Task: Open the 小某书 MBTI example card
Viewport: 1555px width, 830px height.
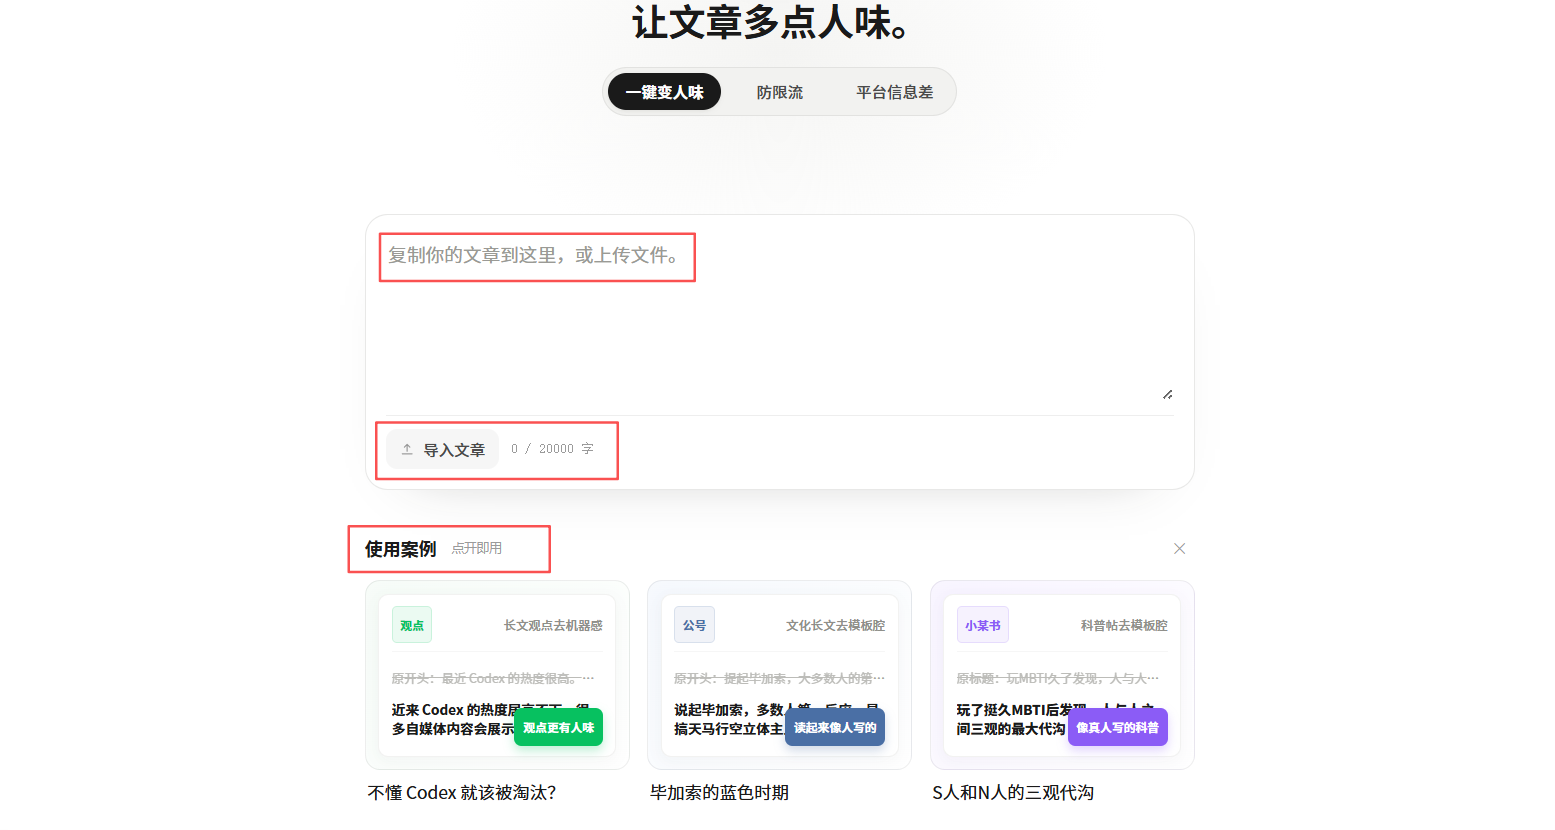Action: [x=1062, y=675]
